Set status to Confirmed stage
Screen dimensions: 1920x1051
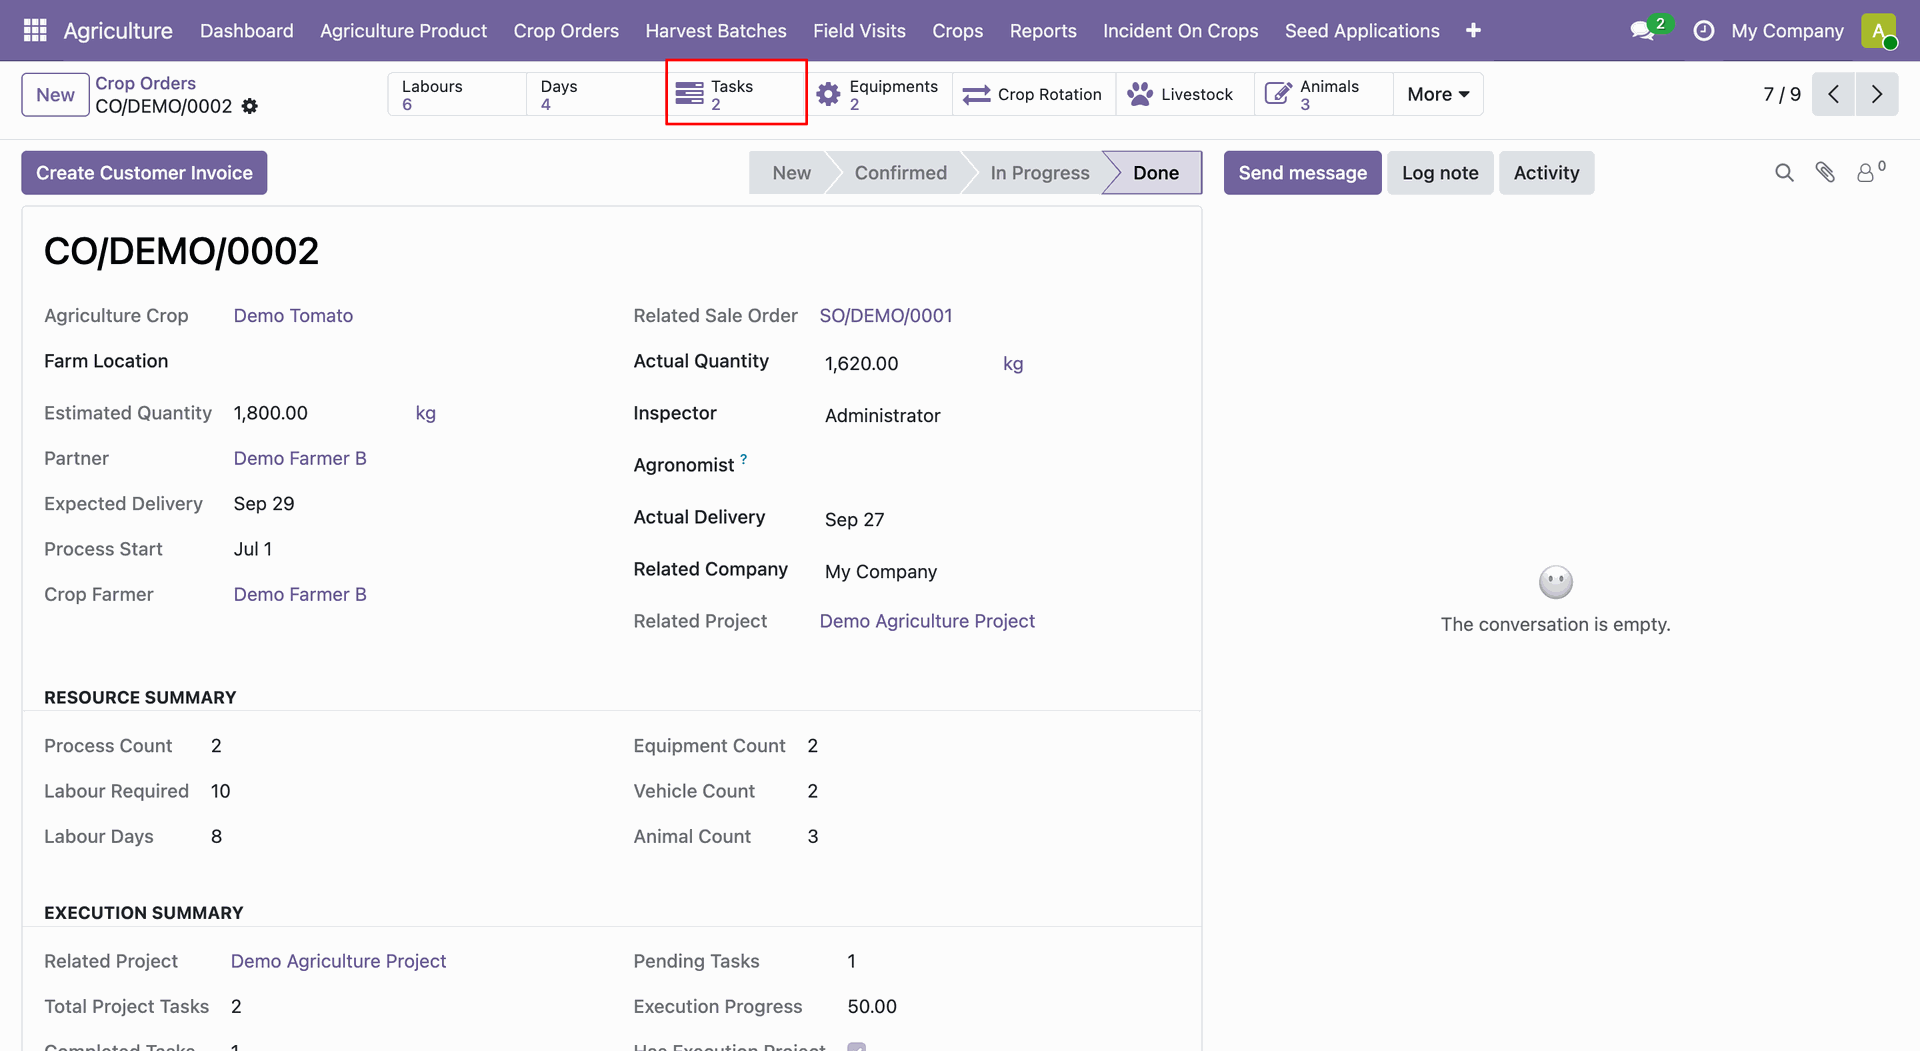900,173
